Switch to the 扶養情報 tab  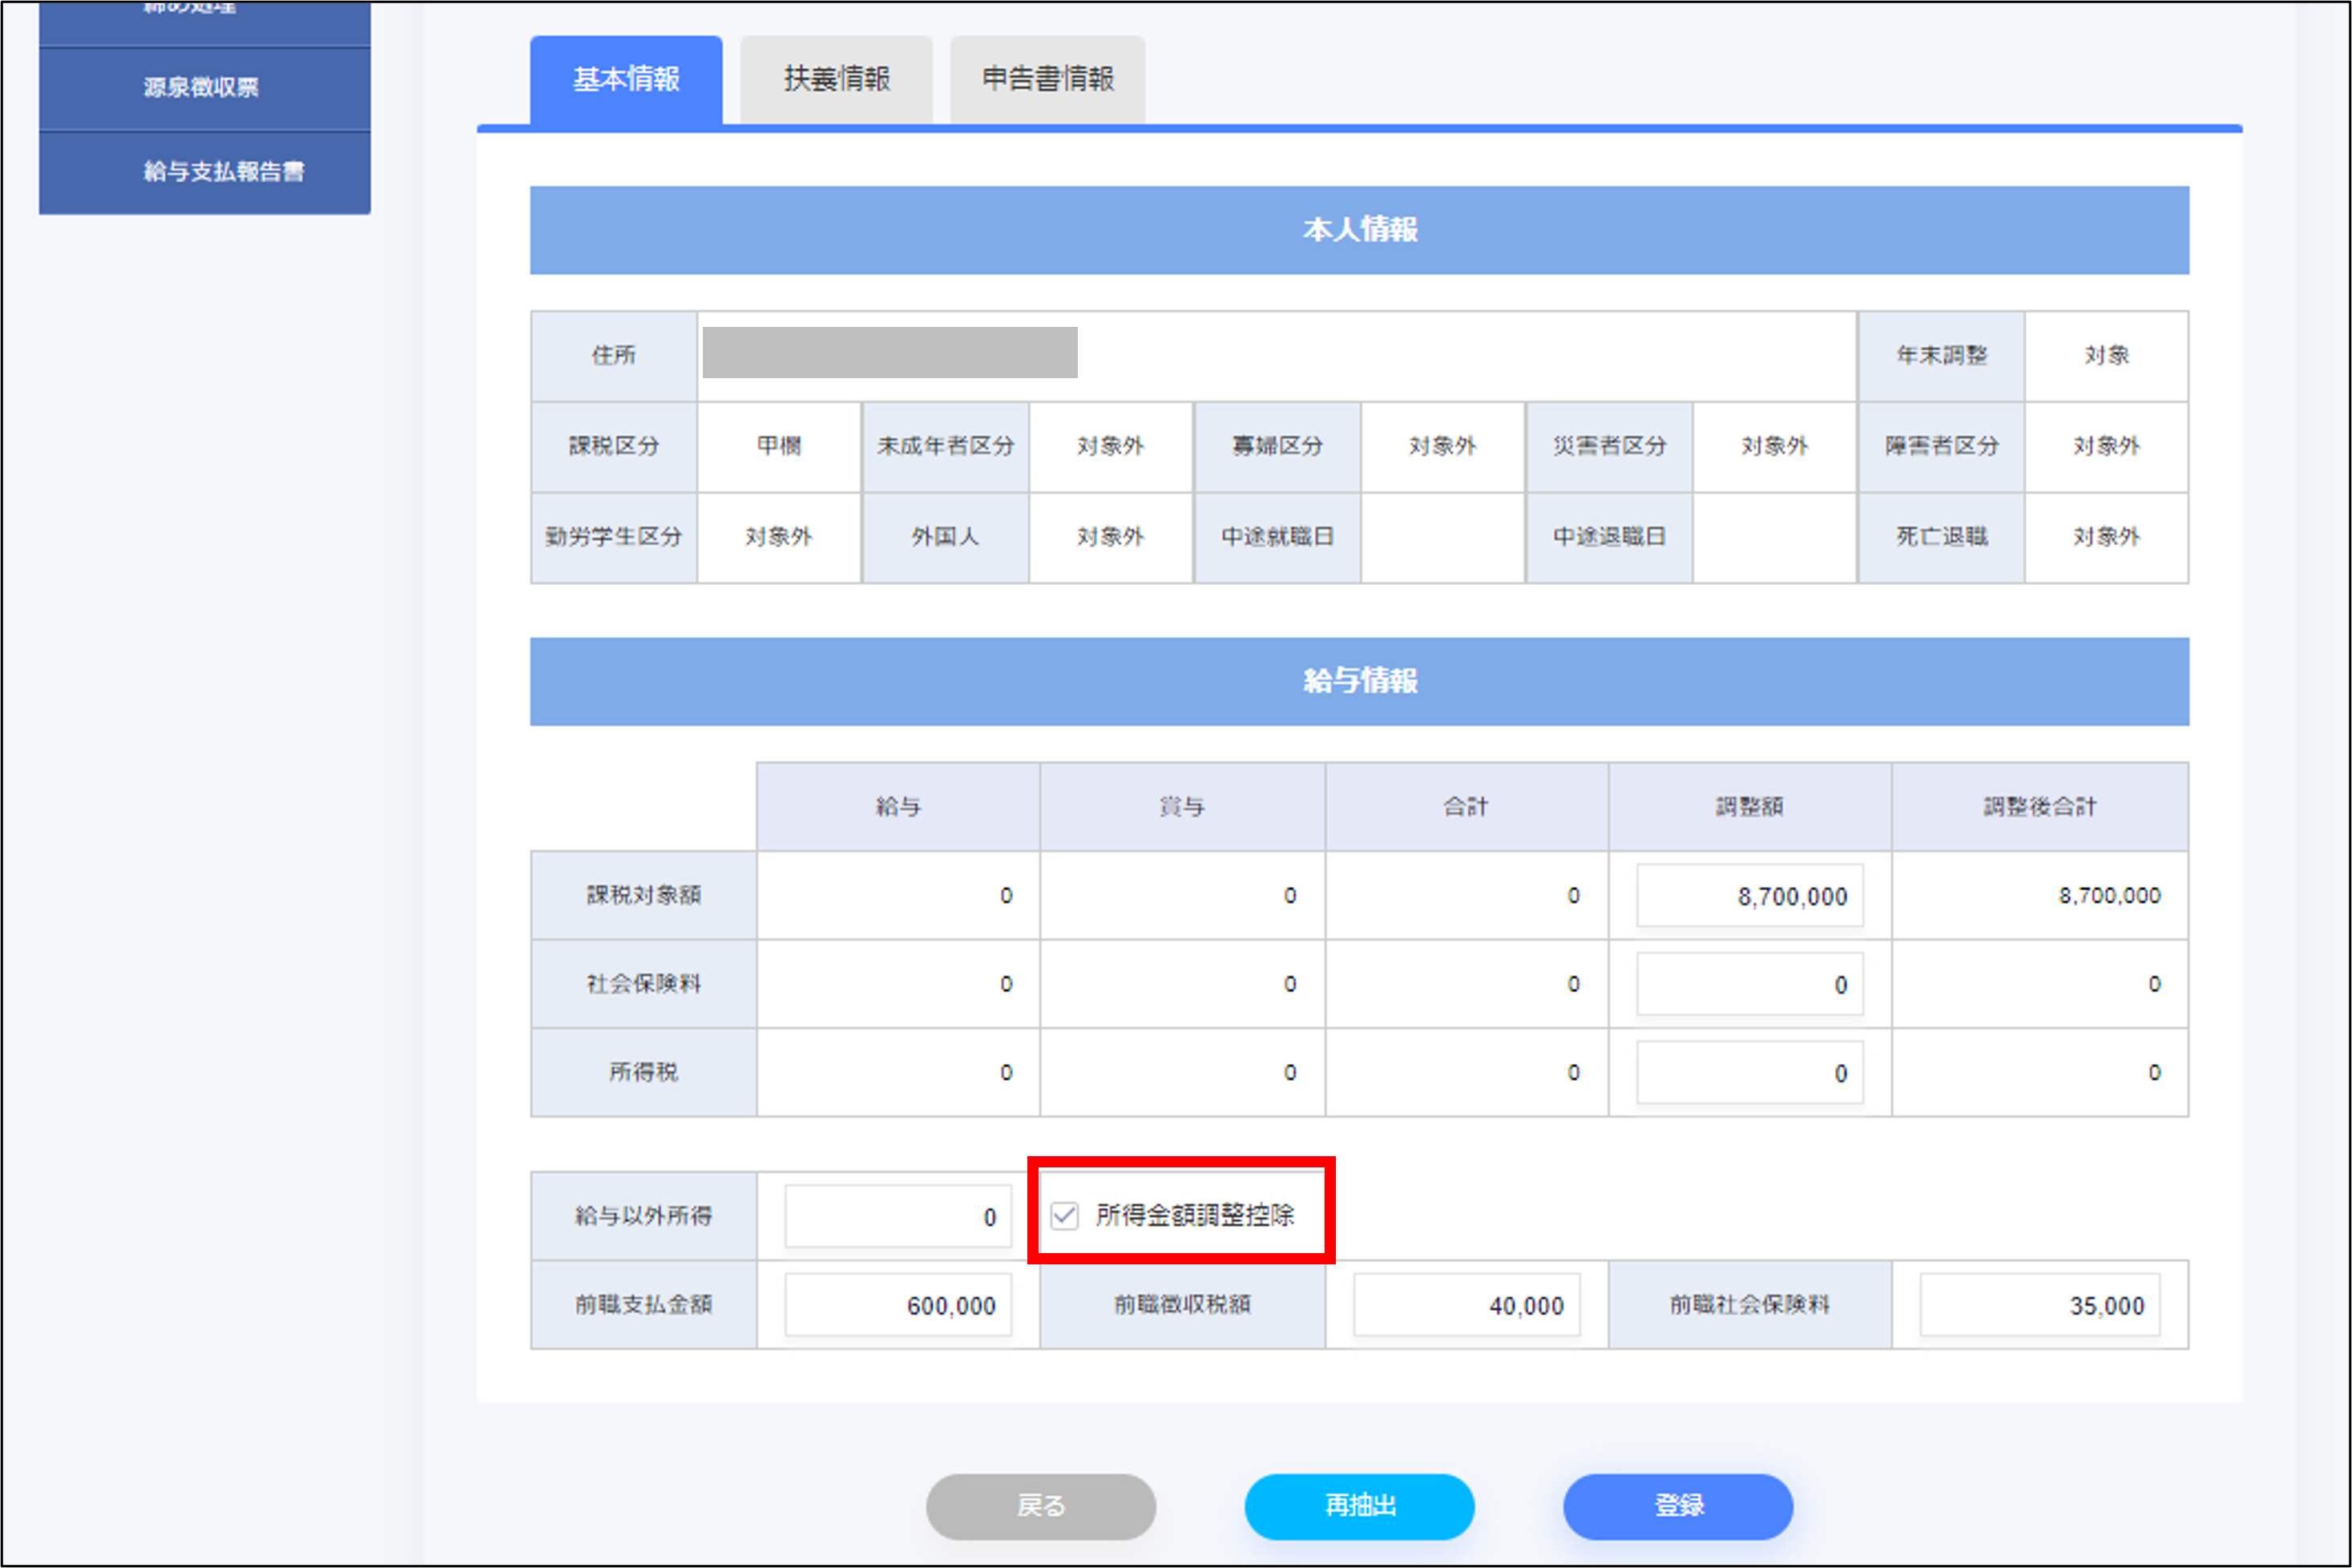coord(836,80)
